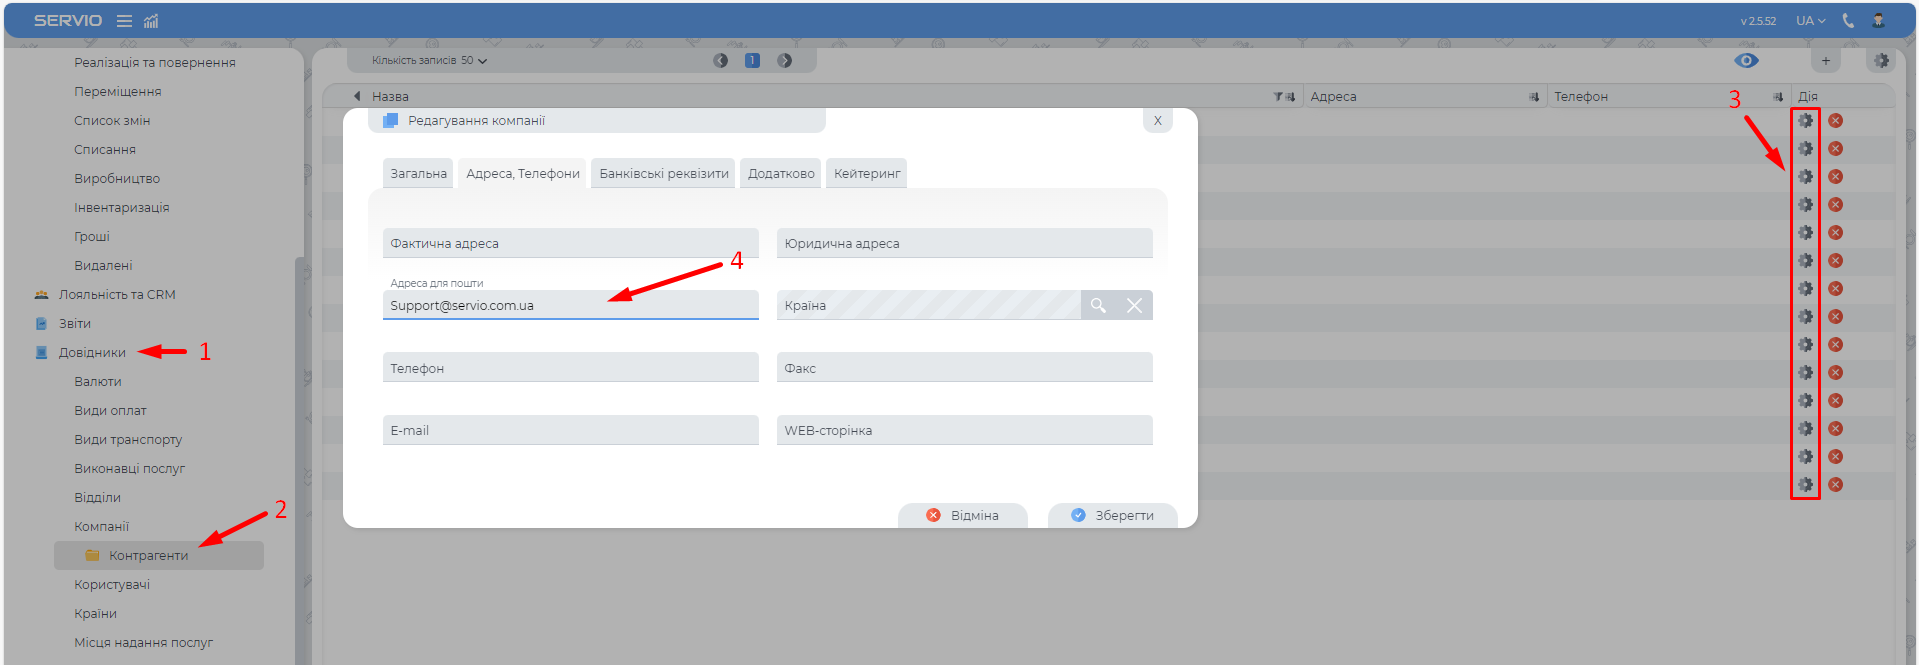Open the Кількість записів 50 dropdown
1919x665 pixels.
430,61
